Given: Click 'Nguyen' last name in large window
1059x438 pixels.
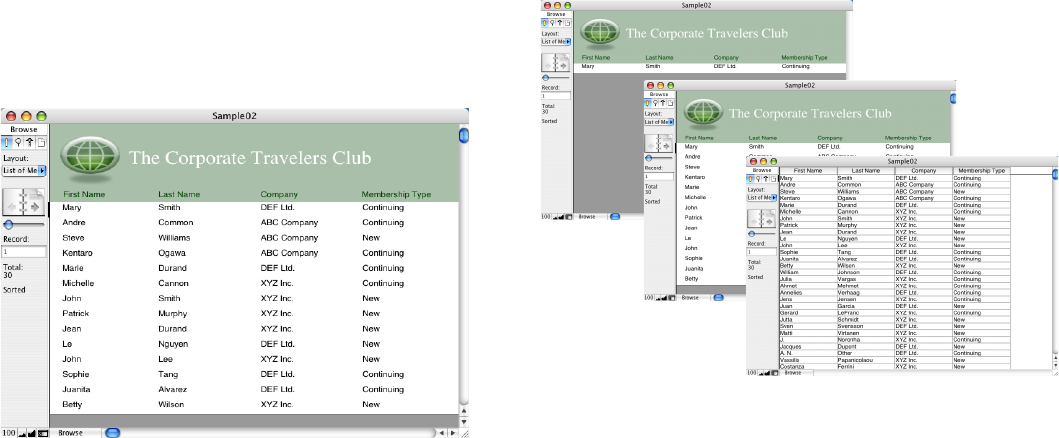Looking at the screenshot, I should (173, 344).
